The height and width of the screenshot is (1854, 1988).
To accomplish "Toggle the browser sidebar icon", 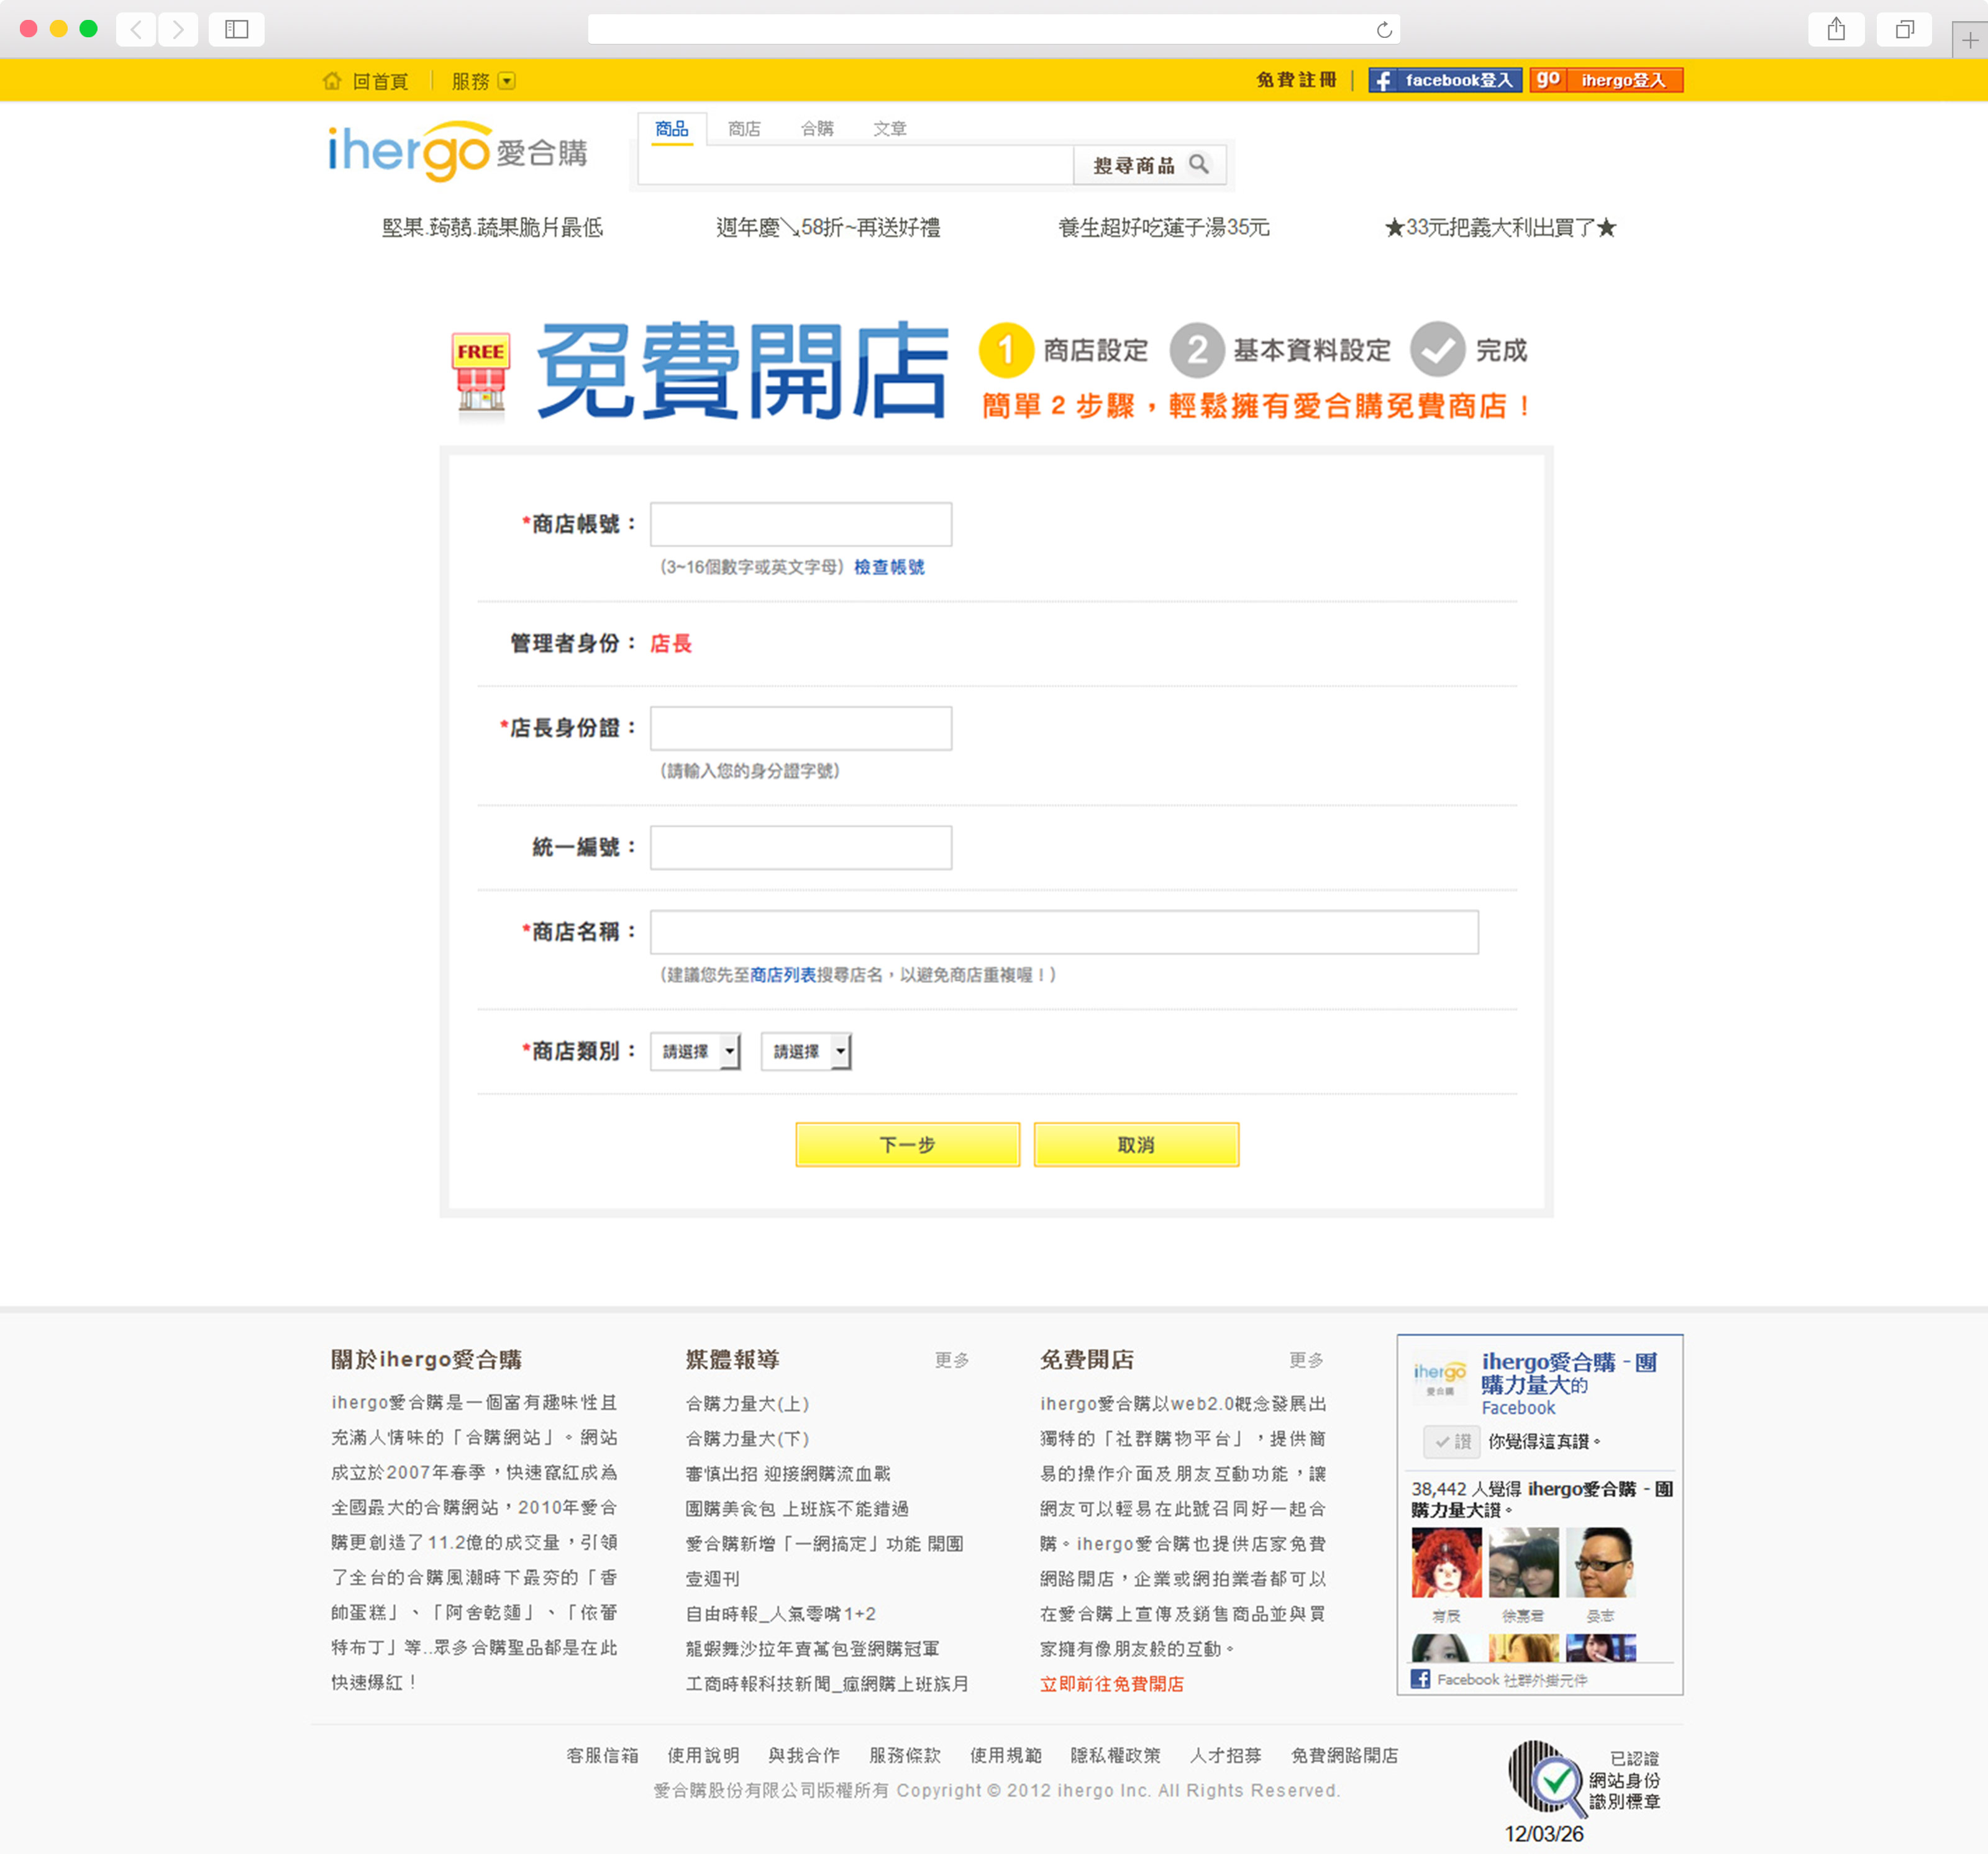I will (x=237, y=30).
